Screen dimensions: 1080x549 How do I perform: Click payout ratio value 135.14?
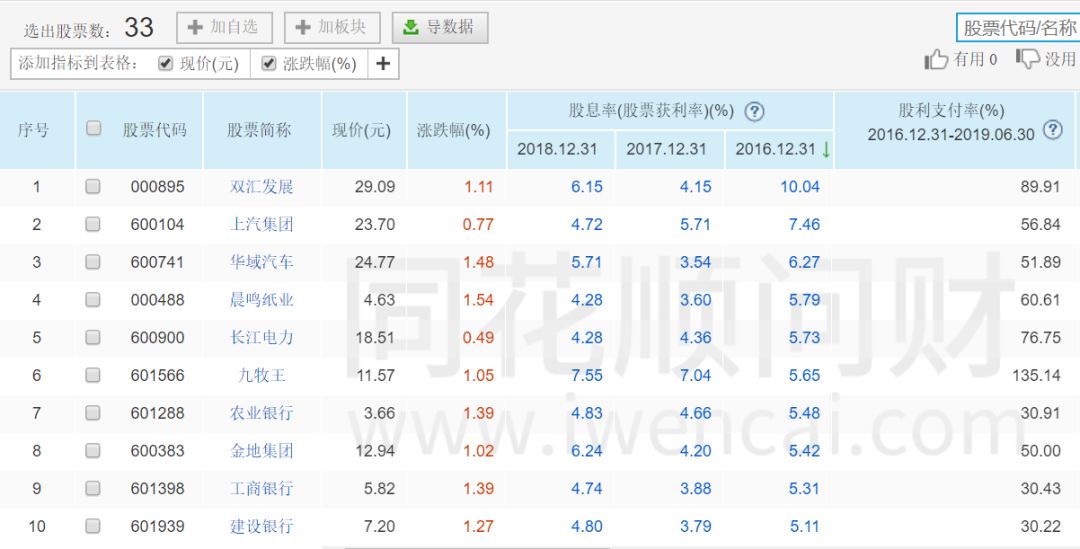click(1037, 375)
